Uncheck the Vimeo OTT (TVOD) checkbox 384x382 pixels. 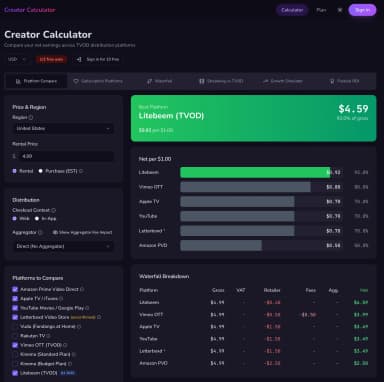click(x=15, y=345)
